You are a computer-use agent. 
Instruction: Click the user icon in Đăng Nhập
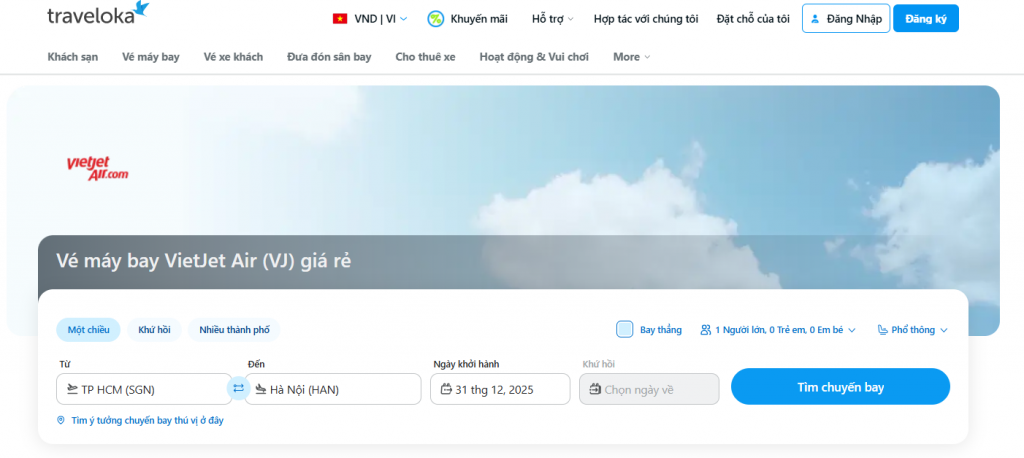point(815,19)
